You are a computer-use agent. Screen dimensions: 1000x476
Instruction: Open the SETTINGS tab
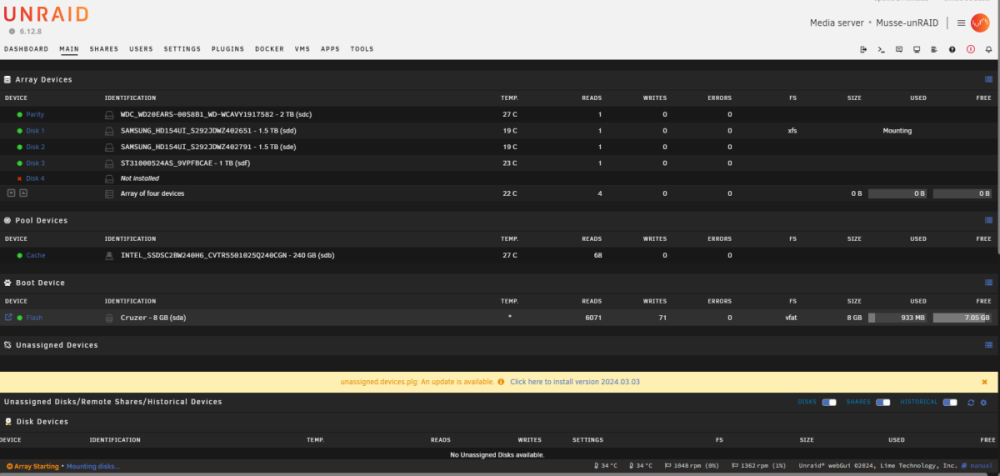[x=182, y=49]
